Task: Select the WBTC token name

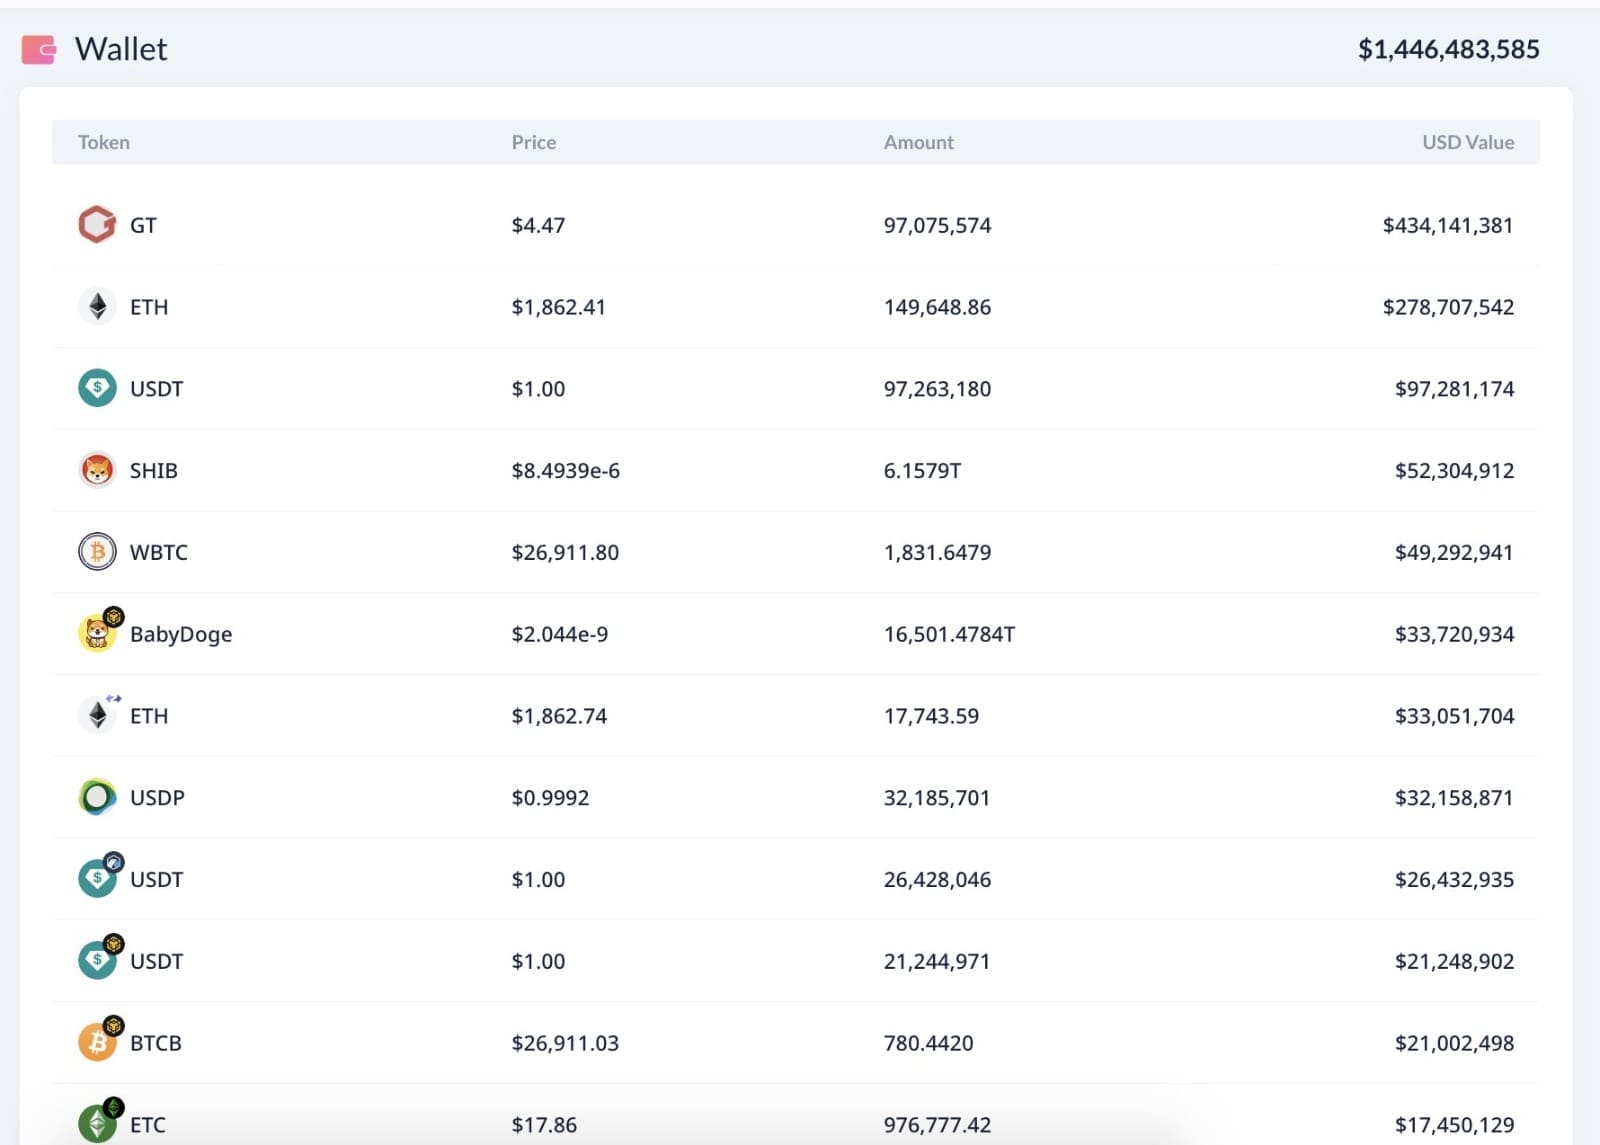Action: pos(158,552)
